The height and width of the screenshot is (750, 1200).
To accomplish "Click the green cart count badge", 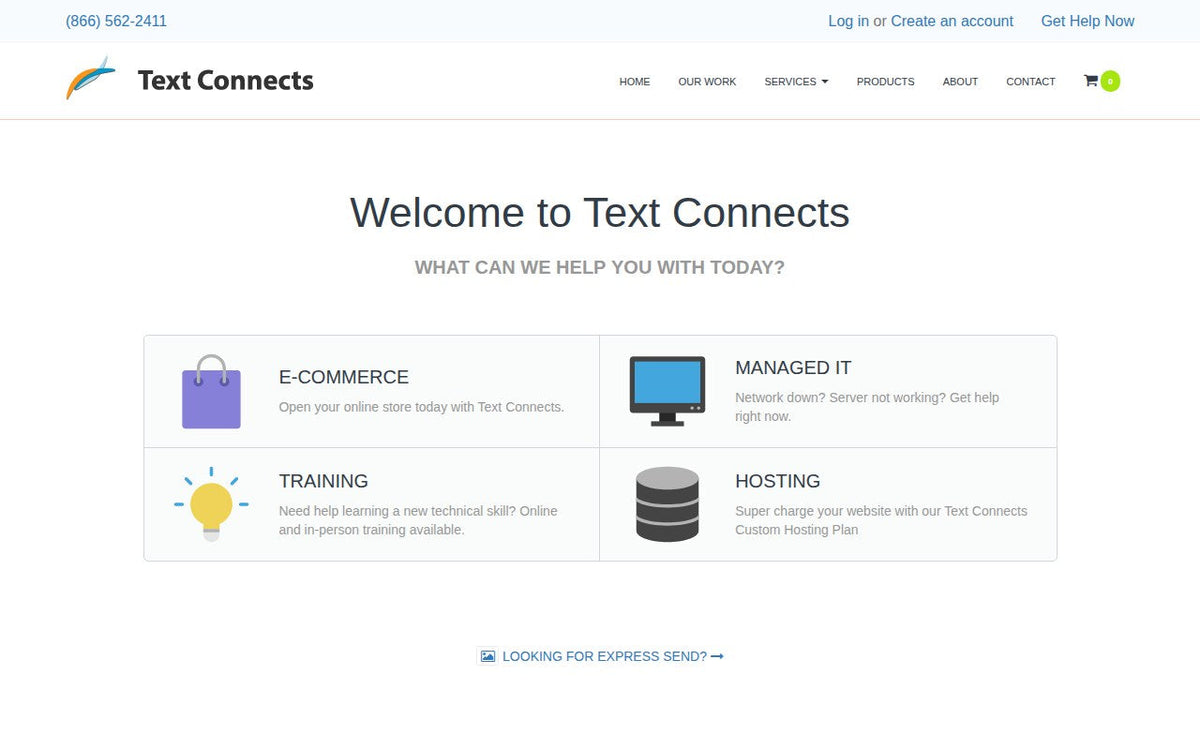I will (1110, 81).
